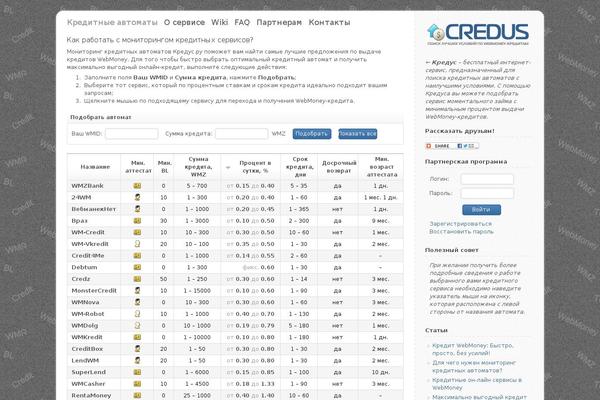600x400 pixels.
Task: Click the 1 - 365 credit term cell
Action: tap(299, 209)
